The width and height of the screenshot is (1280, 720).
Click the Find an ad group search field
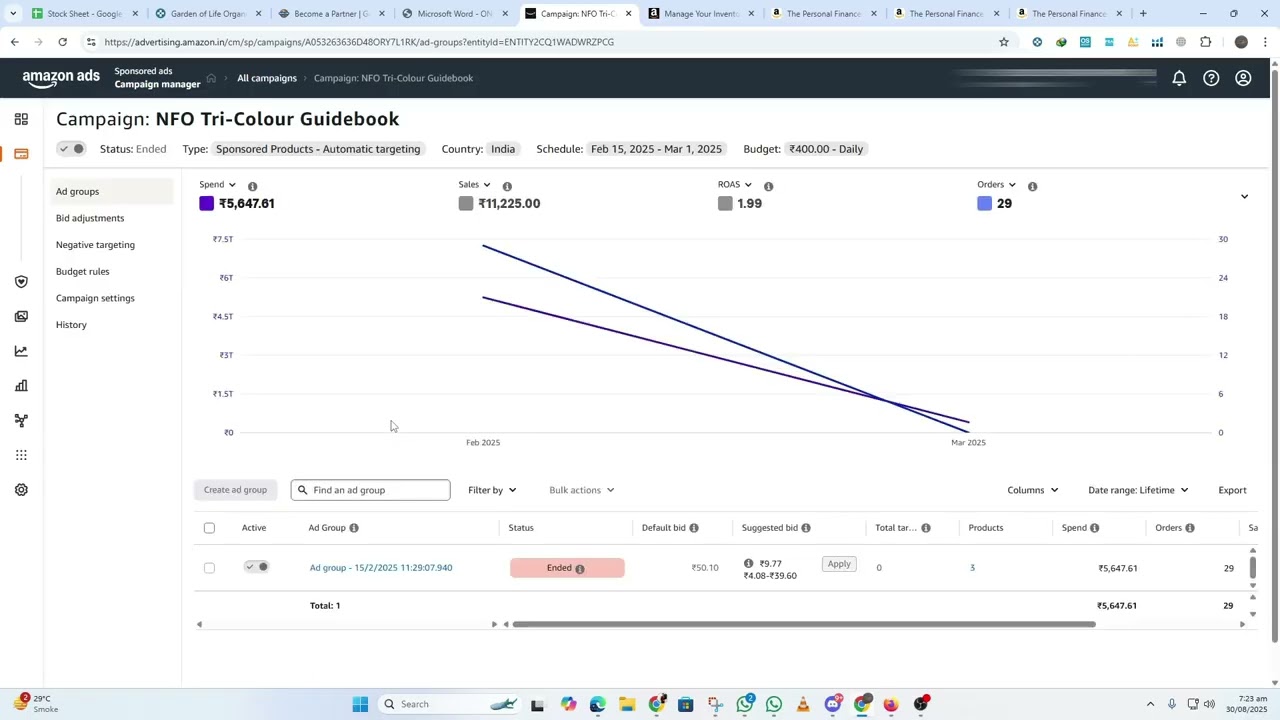[x=371, y=490]
